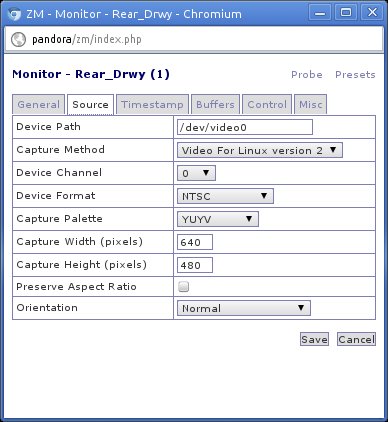Maximize the Chromium window

click(346, 13)
